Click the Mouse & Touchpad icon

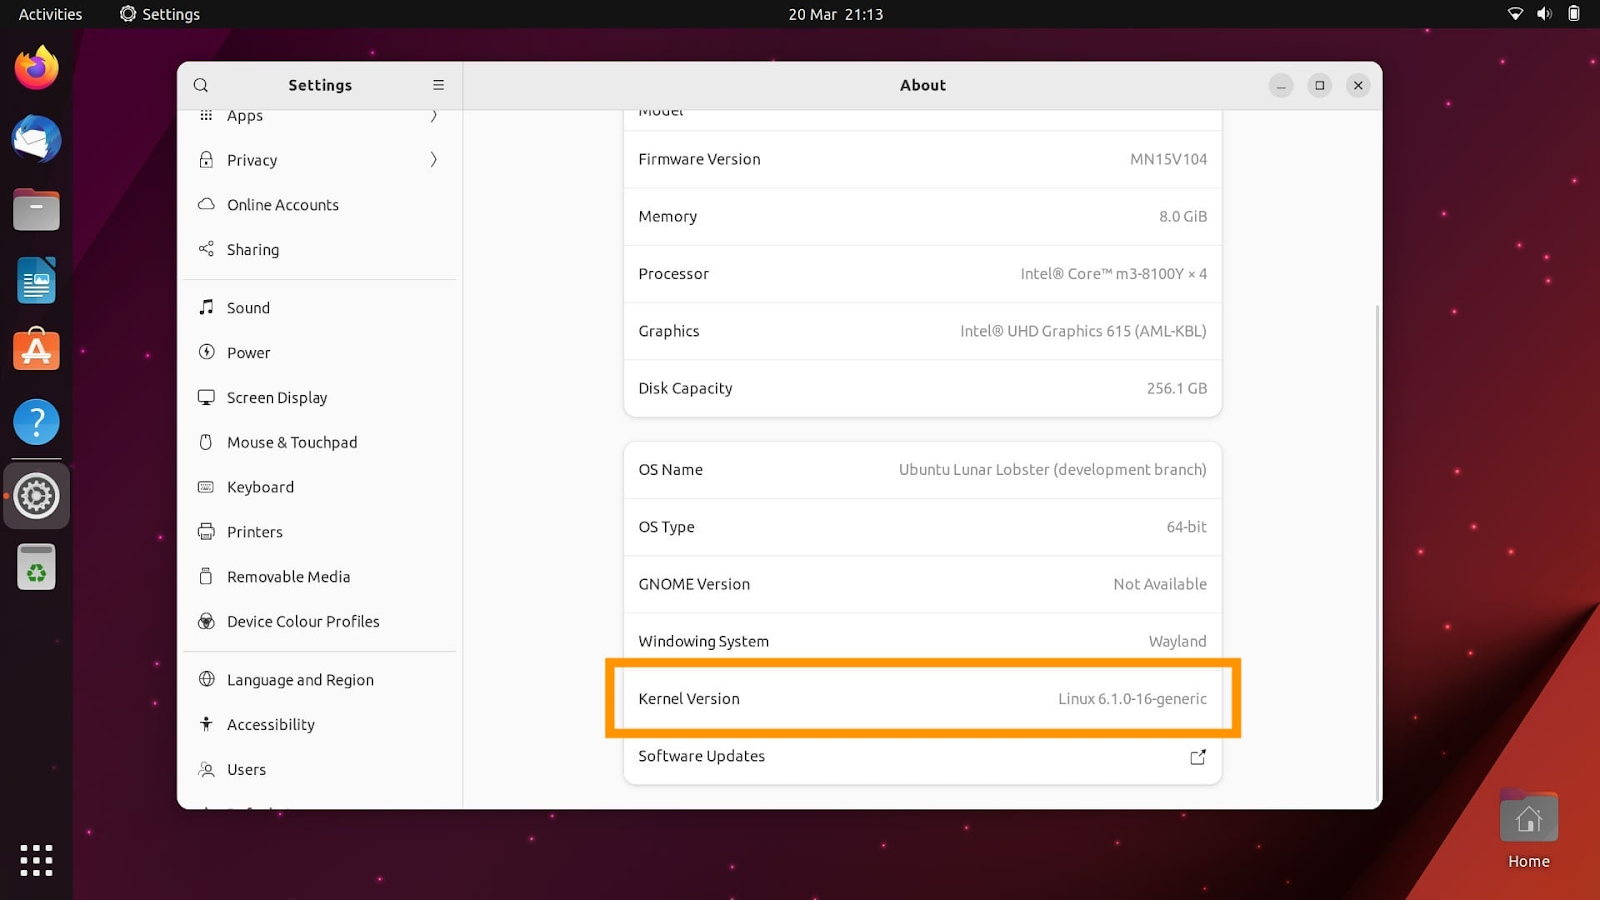[206, 442]
